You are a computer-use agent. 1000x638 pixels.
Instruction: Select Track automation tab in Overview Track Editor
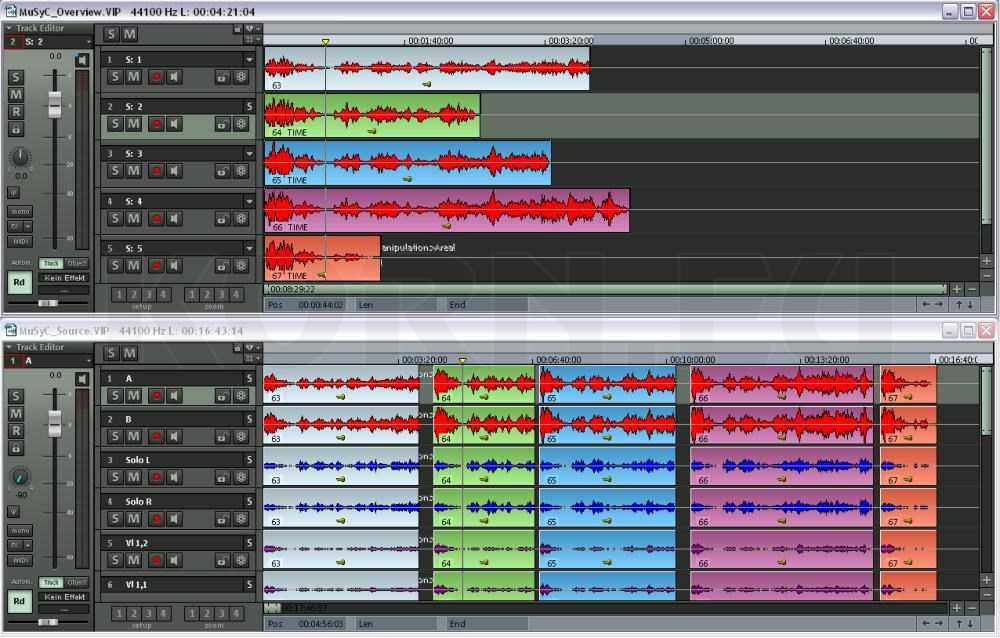(x=51, y=263)
